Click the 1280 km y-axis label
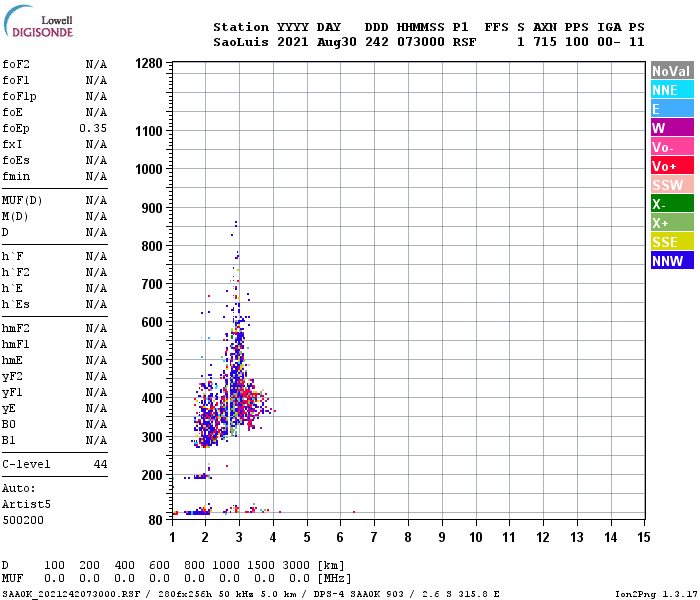The image size is (700, 600). [x=149, y=63]
